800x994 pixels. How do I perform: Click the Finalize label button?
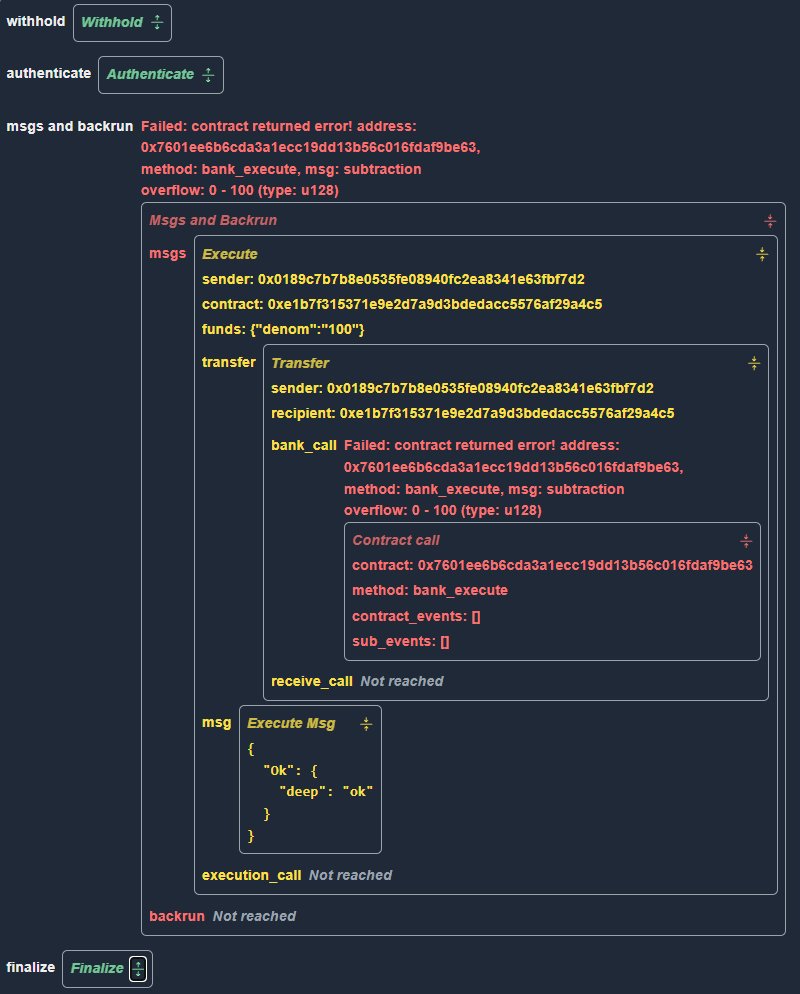point(97,968)
